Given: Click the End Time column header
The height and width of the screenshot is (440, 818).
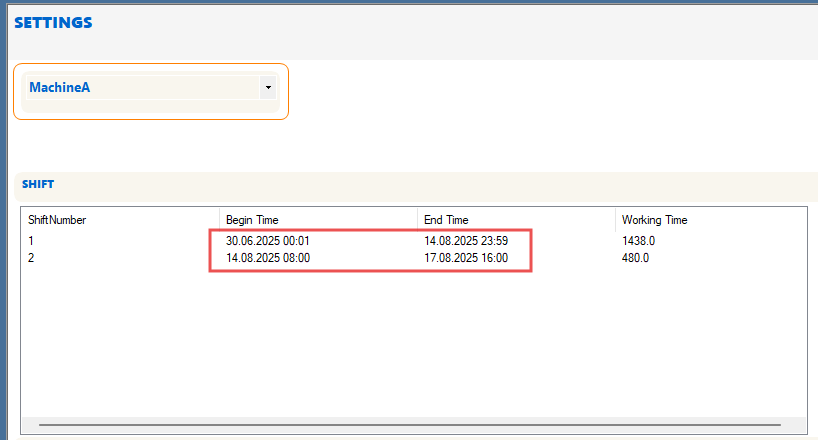Looking at the screenshot, I should pyautogui.click(x=446, y=220).
